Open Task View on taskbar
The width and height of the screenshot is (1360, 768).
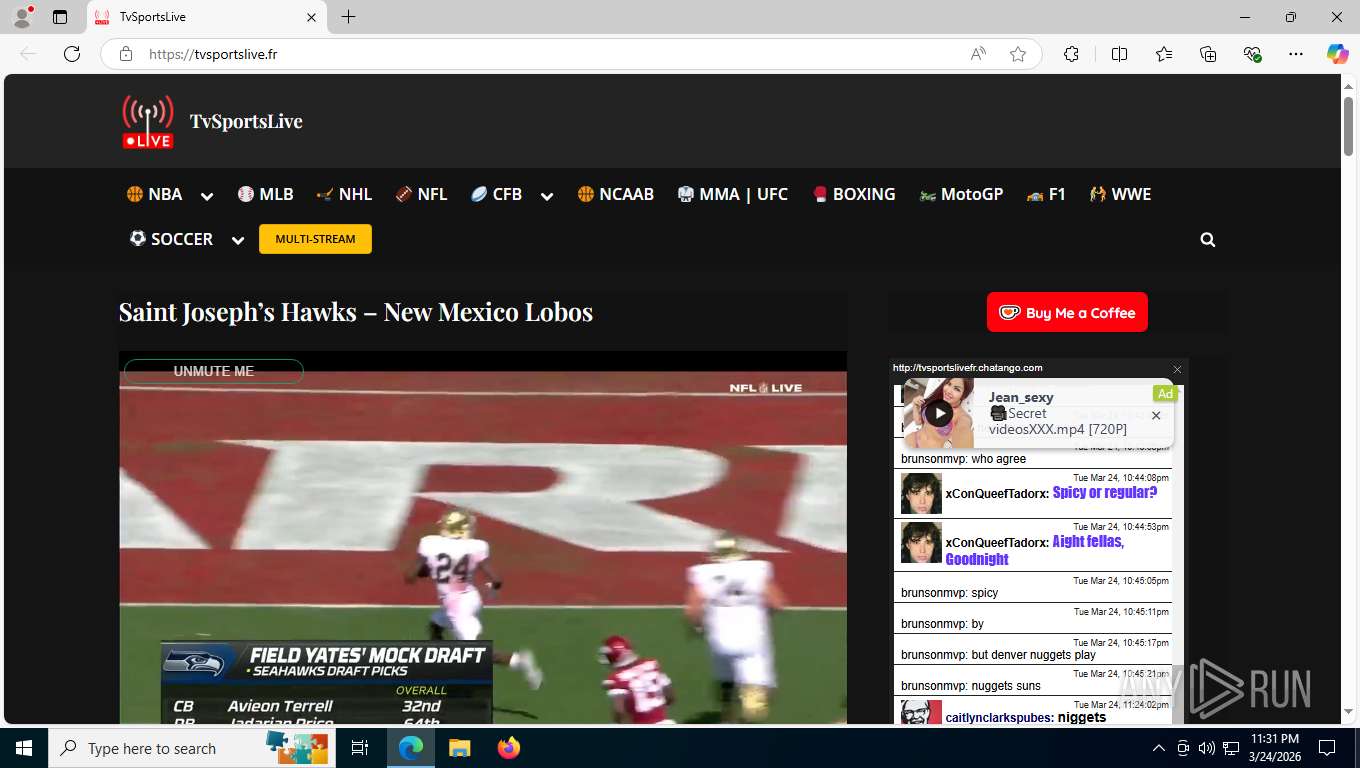pos(361,748)
